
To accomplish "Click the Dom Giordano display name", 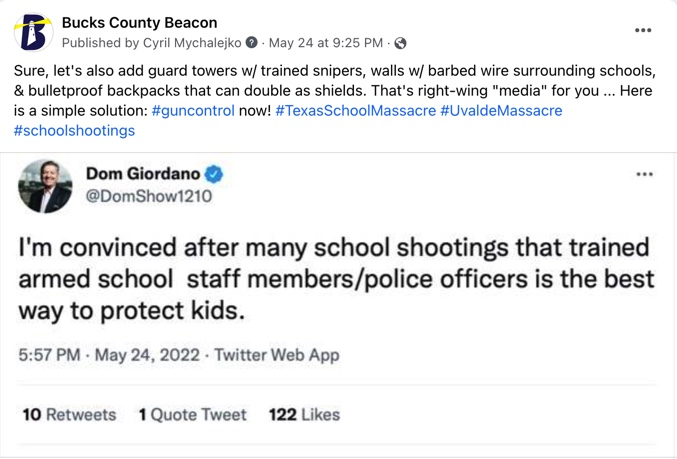I will click(x=143, y=175).
